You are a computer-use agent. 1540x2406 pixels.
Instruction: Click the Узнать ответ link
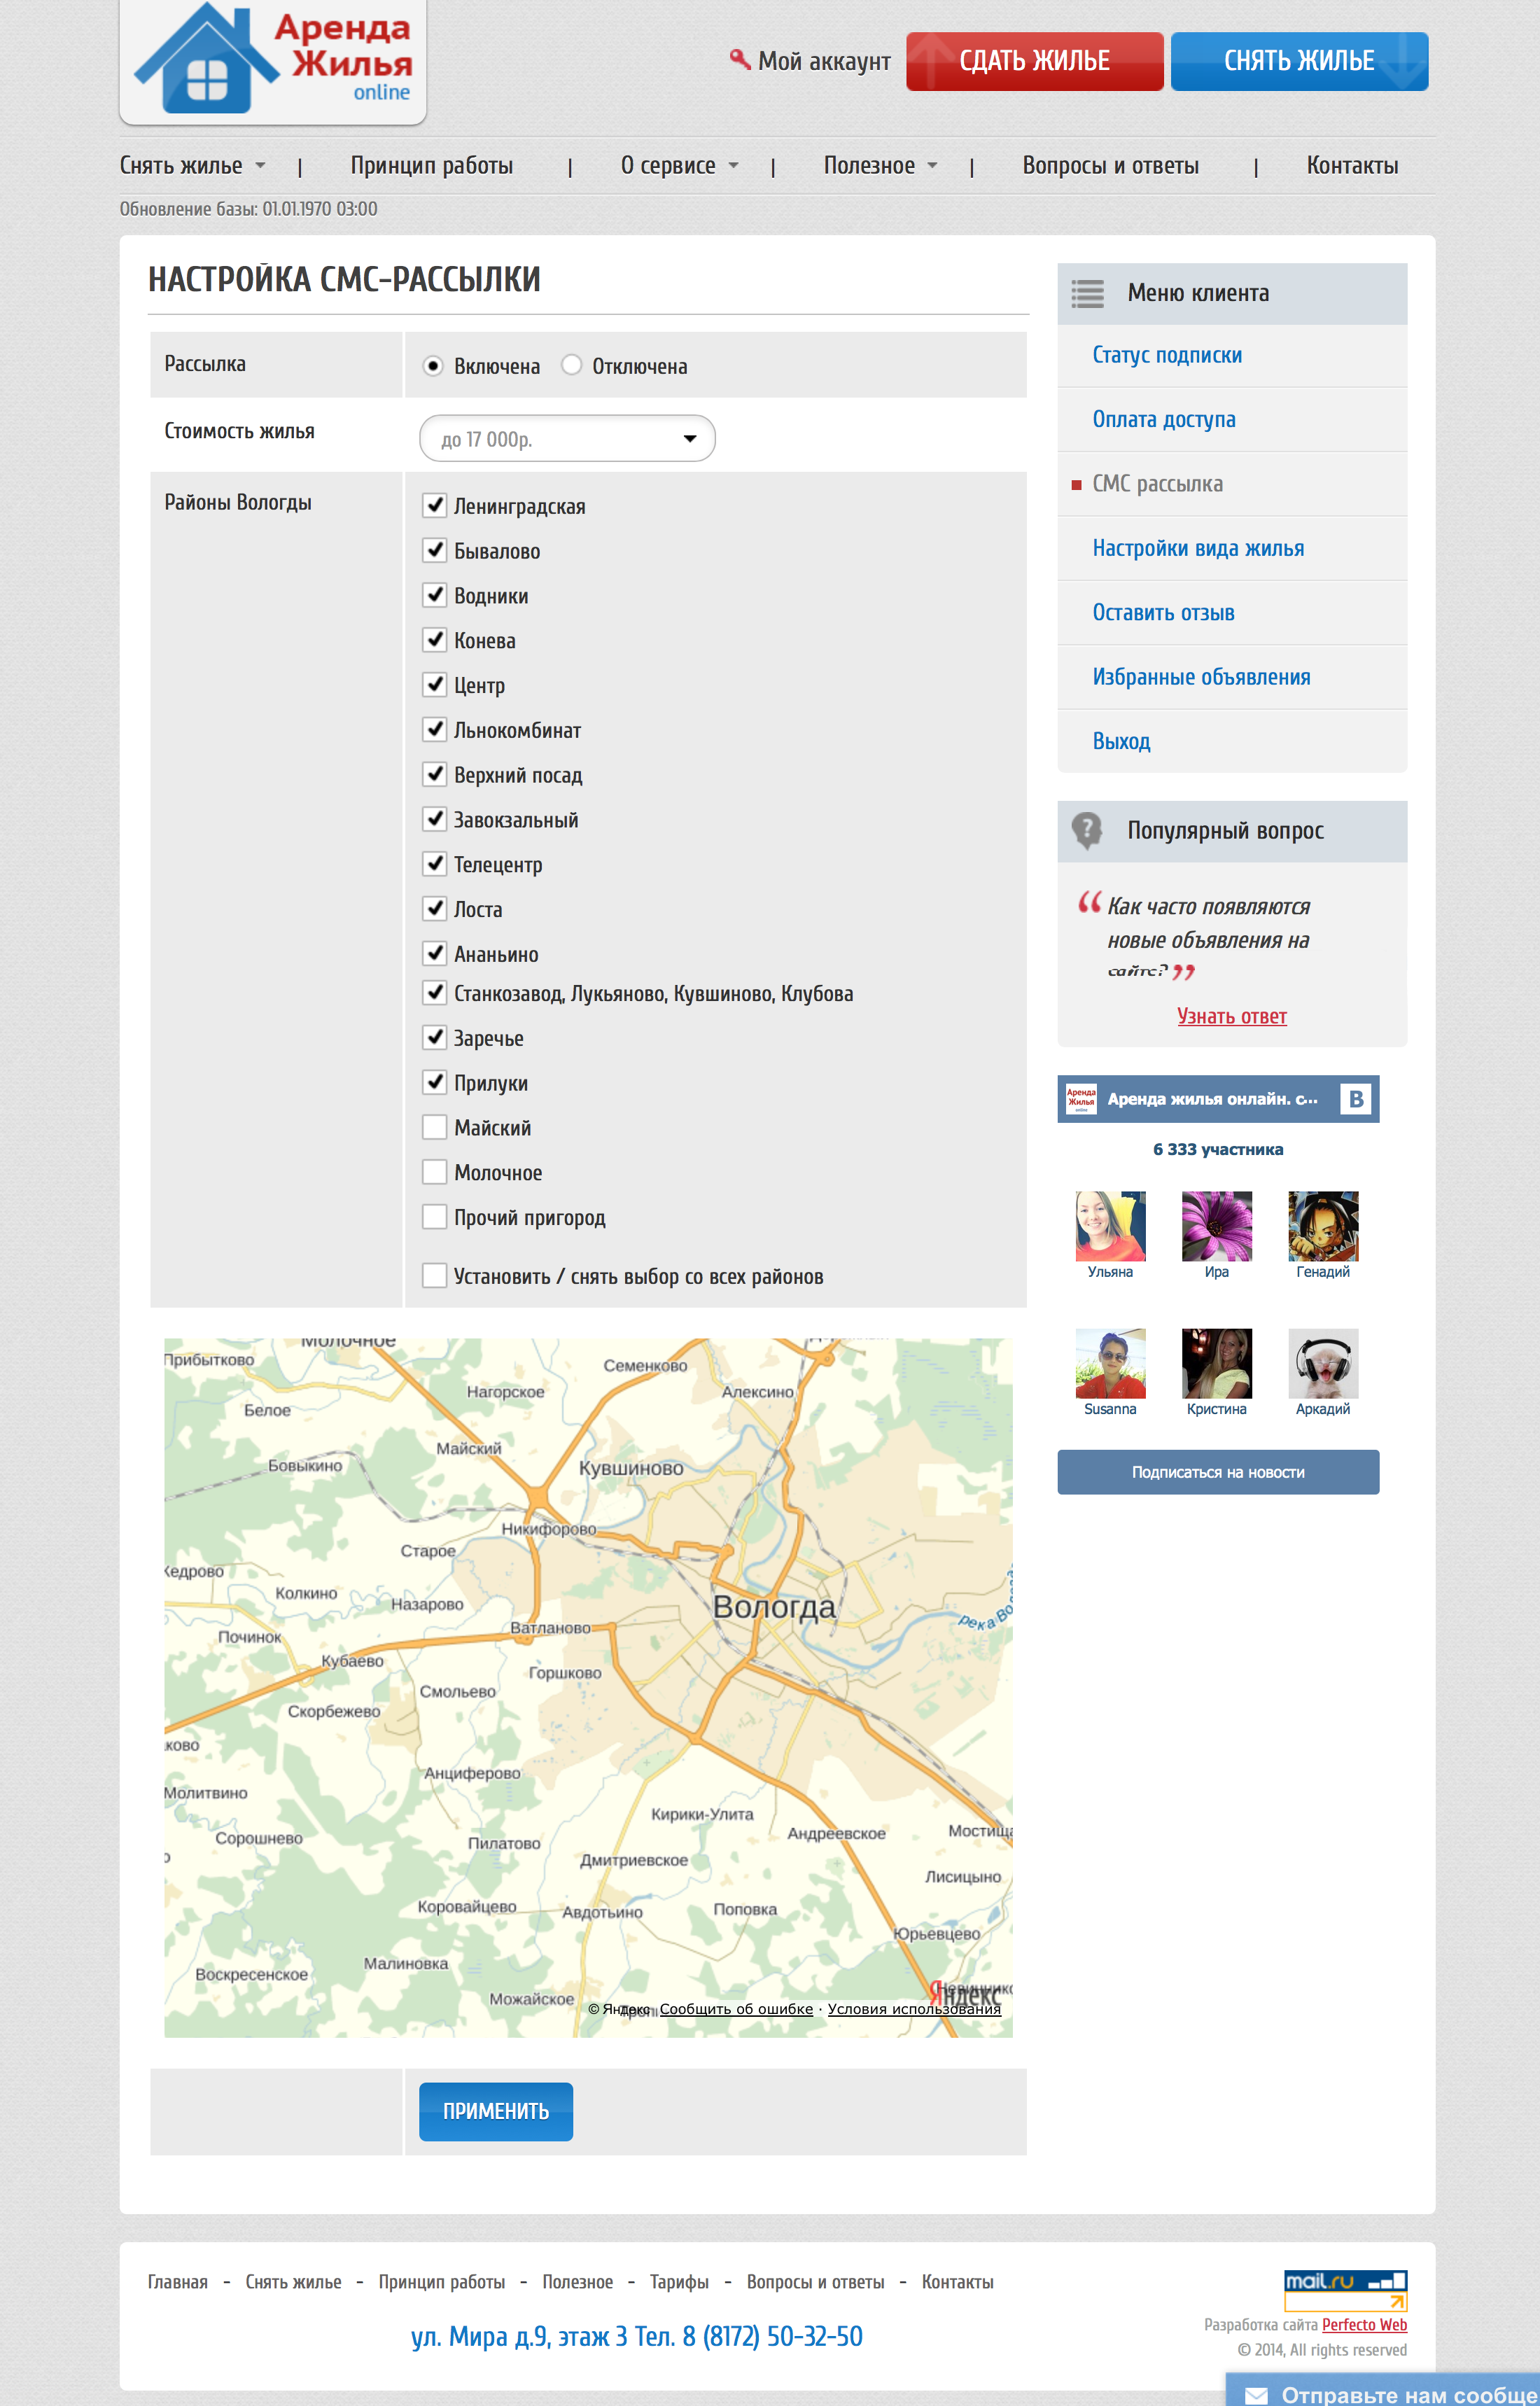[1231, 1016]
